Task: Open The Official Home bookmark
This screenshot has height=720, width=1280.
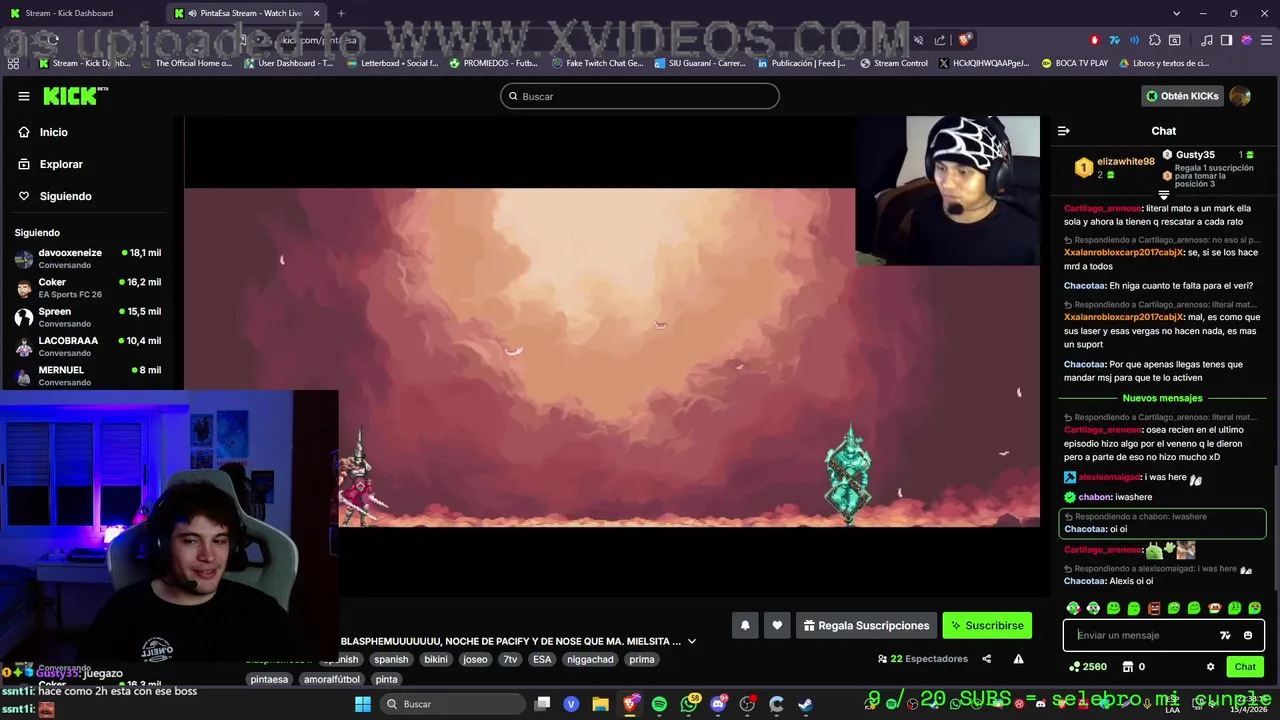Action: click(x=185, y=63)
